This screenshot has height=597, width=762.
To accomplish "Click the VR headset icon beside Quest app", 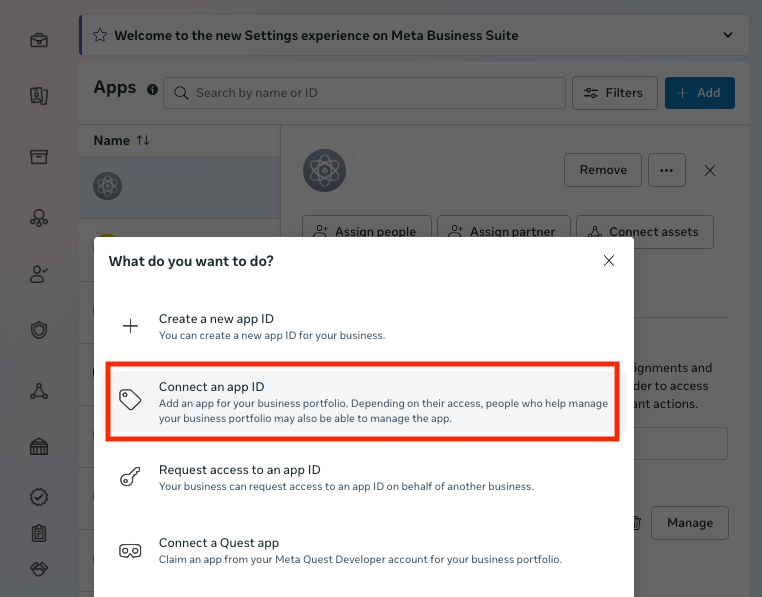I will point(130,551).
